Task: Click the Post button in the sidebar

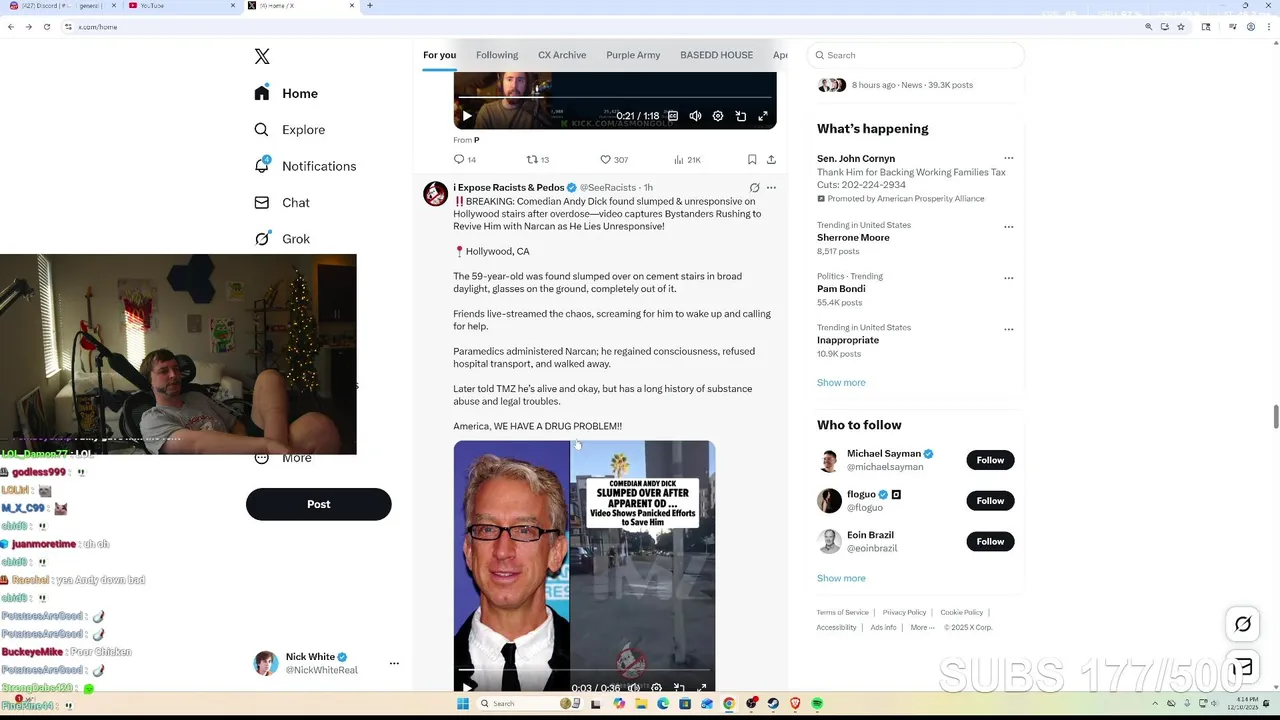Action: [x=318, y=504]
